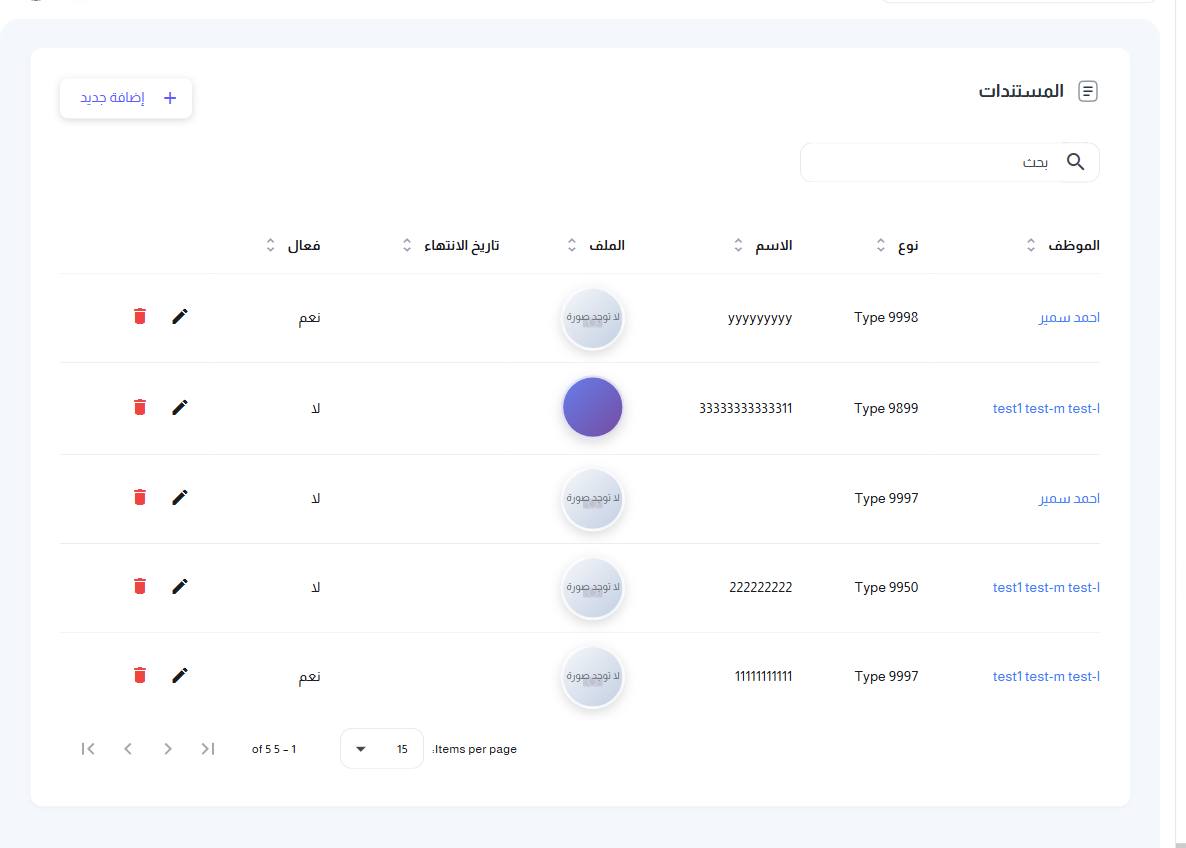Open test1 test-m test-l link in Type 9950 row
The image size is (1186, 848).
1046,587
